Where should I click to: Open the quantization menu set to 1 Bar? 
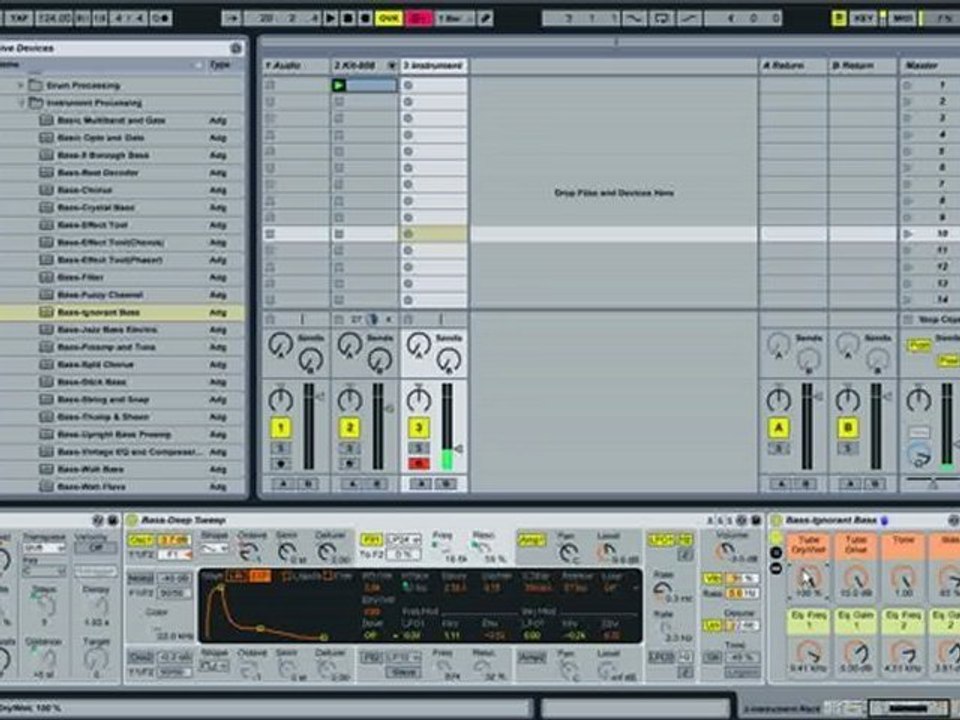[454, 18]
